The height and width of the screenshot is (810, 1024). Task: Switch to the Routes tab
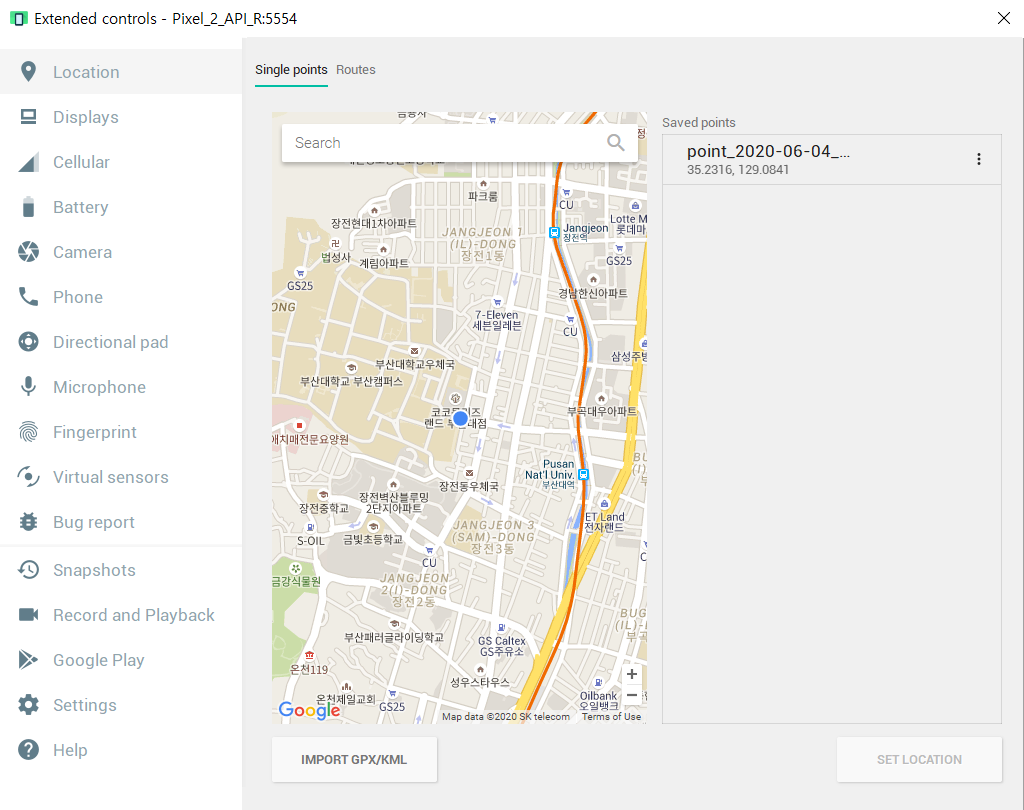coord(356,70)
